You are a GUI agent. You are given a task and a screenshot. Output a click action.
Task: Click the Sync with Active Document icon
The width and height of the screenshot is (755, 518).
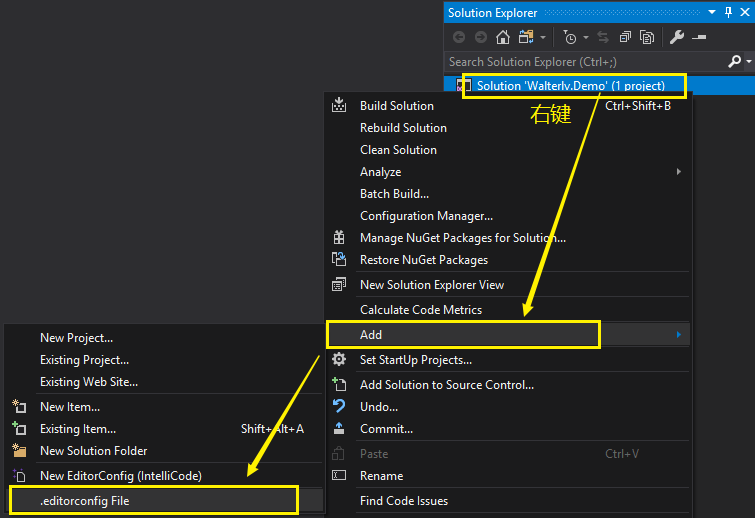tap(603, 37)
